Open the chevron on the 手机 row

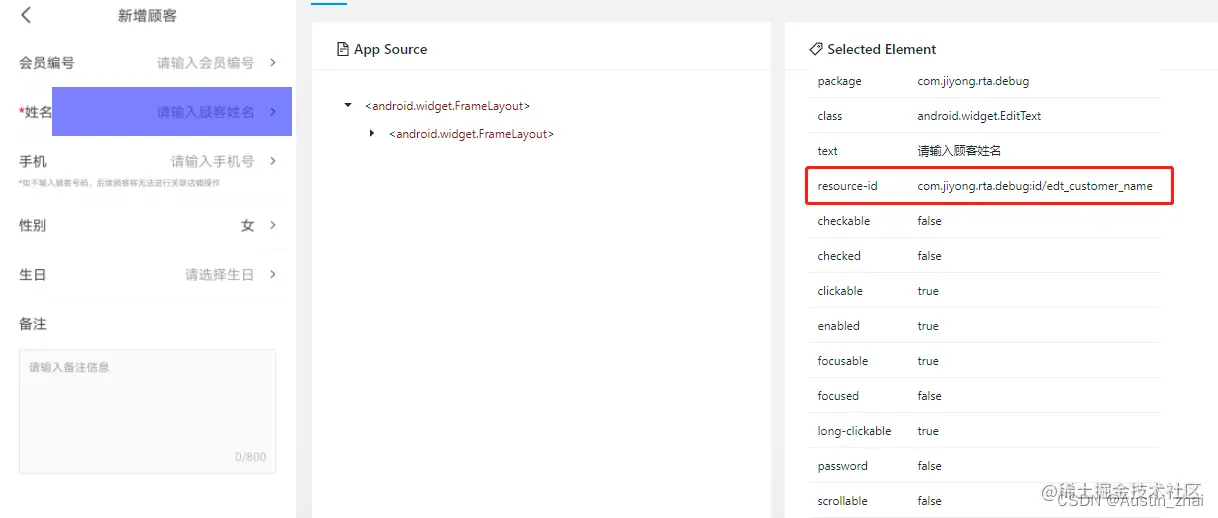click(273, 161)
